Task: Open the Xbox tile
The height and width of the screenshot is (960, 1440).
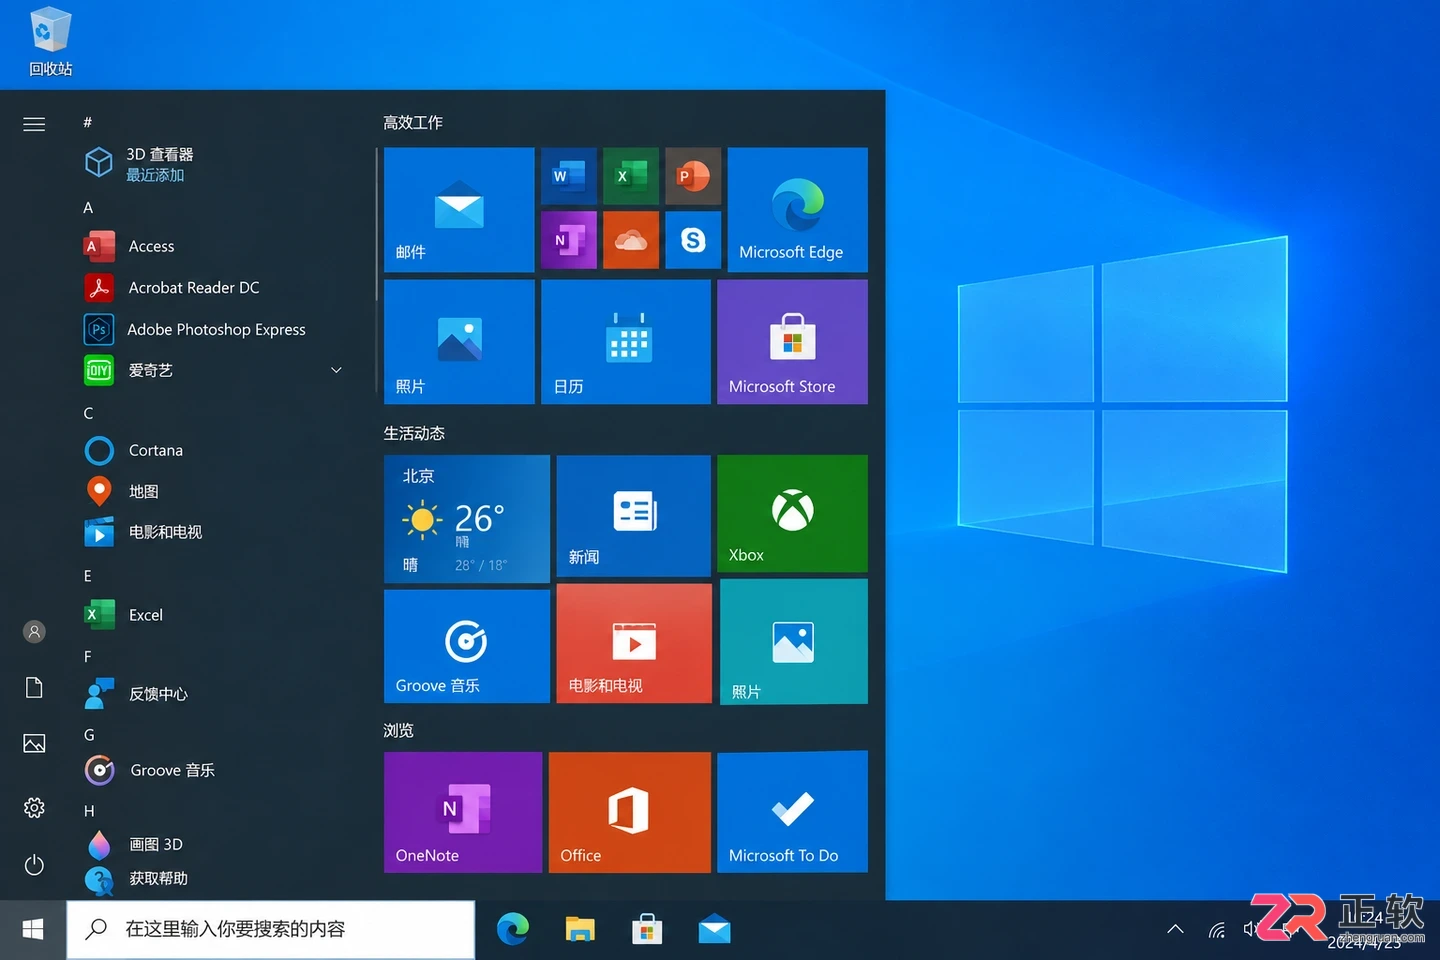Action: point(792,514)
